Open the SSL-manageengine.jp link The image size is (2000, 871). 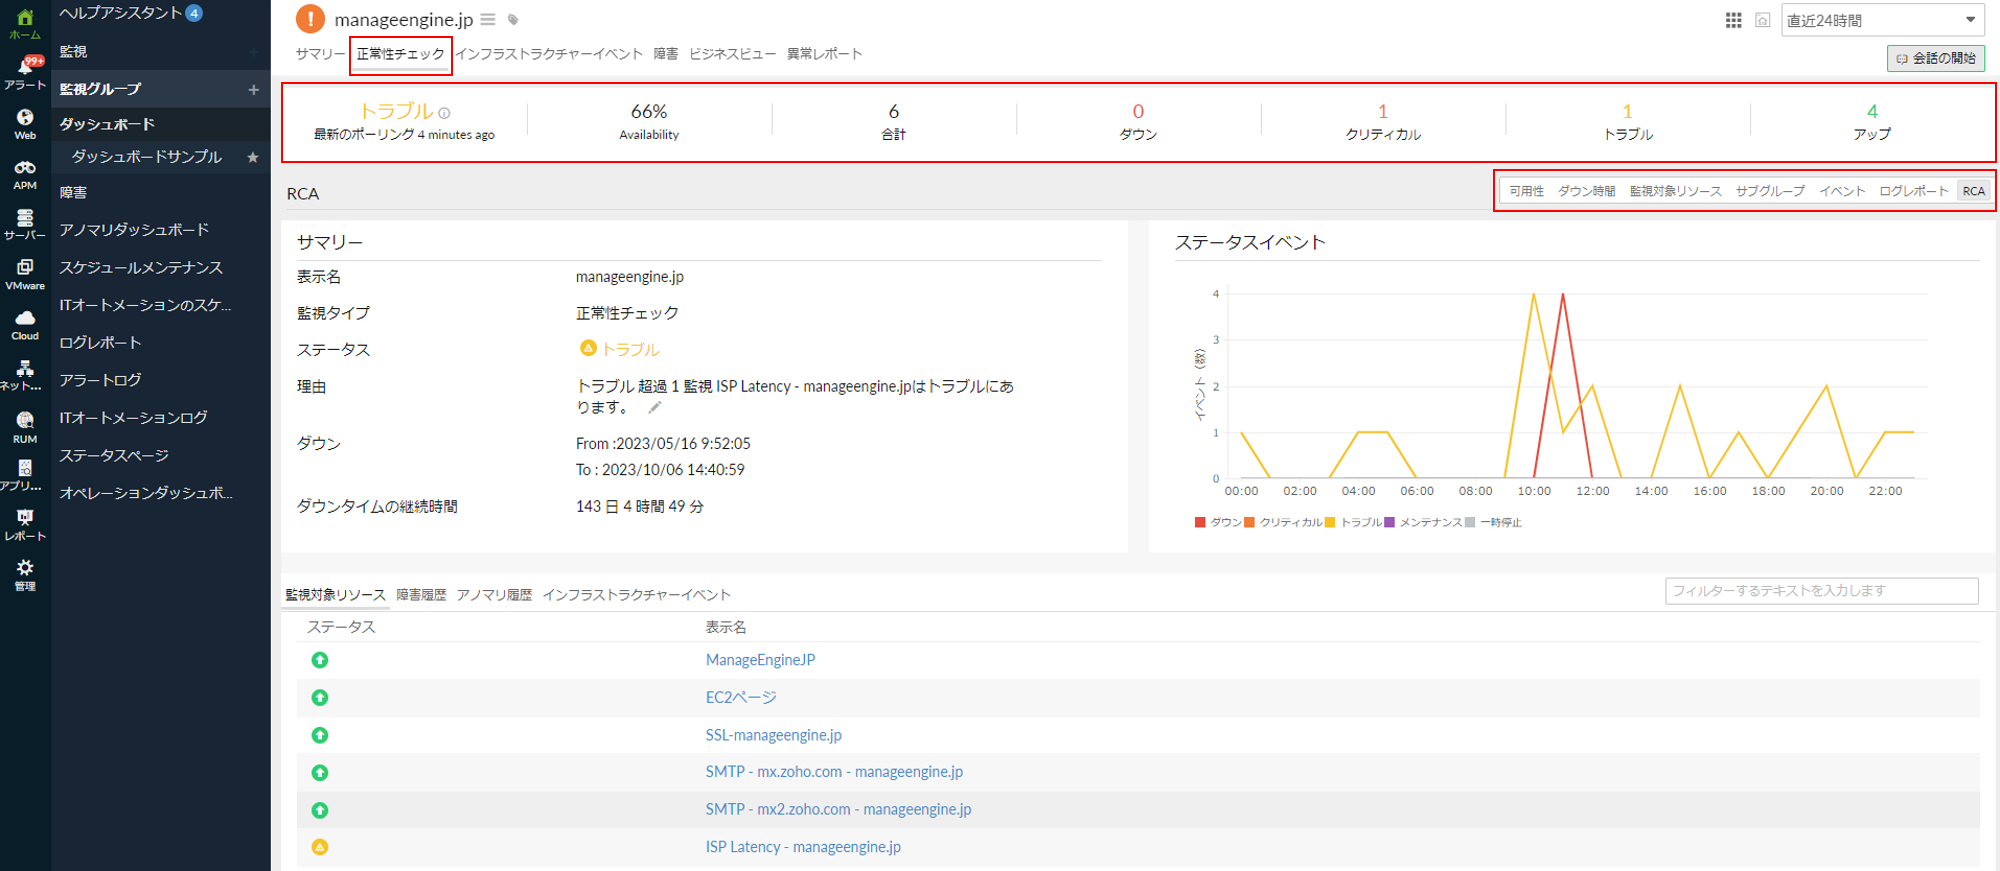pyautogui.click(x=773, y=735)
